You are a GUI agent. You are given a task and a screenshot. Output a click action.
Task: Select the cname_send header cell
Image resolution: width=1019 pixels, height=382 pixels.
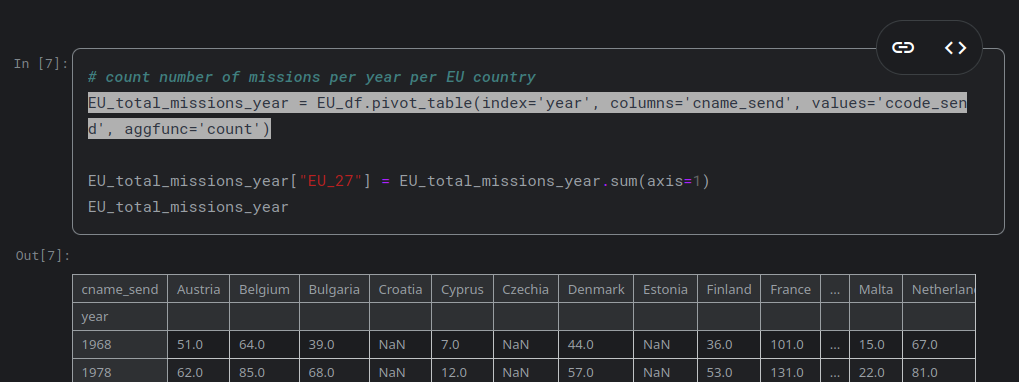point(120,289)
